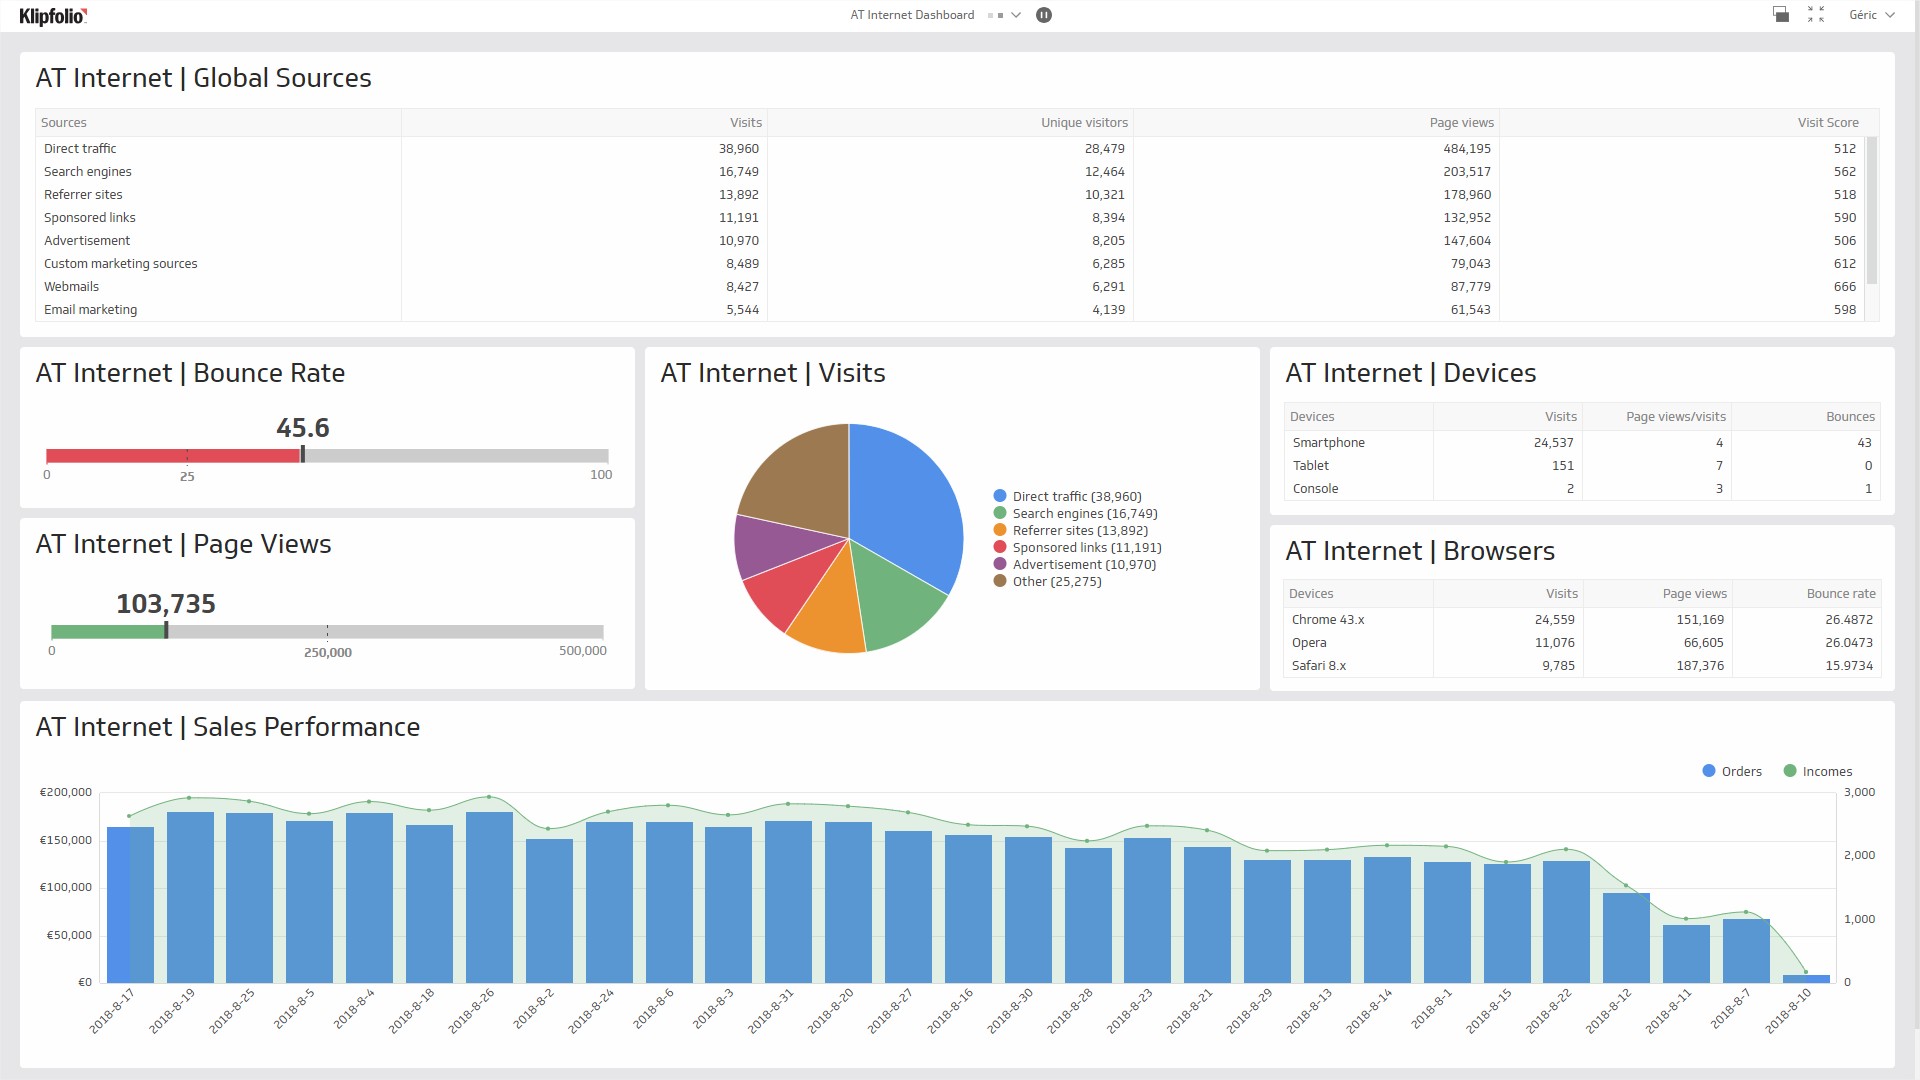Select the Search engines row
Image resolution: width=1920 pixels, height=1080 pixels.
coord(950,172)
